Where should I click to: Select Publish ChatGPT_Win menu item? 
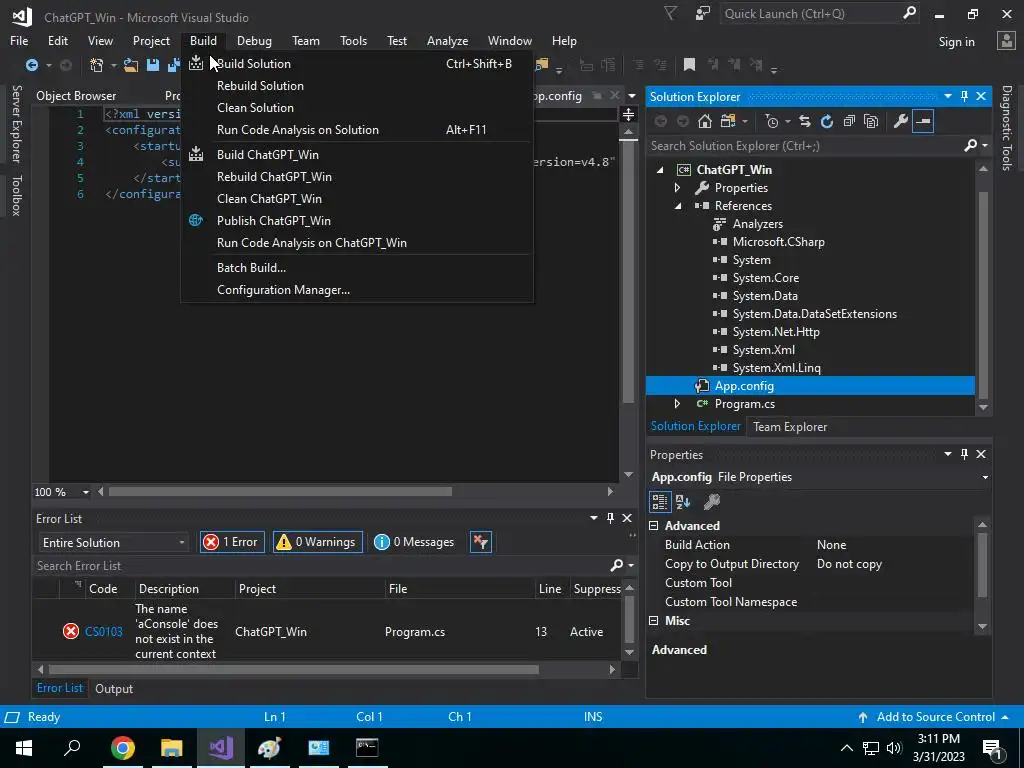coord(357,221)
